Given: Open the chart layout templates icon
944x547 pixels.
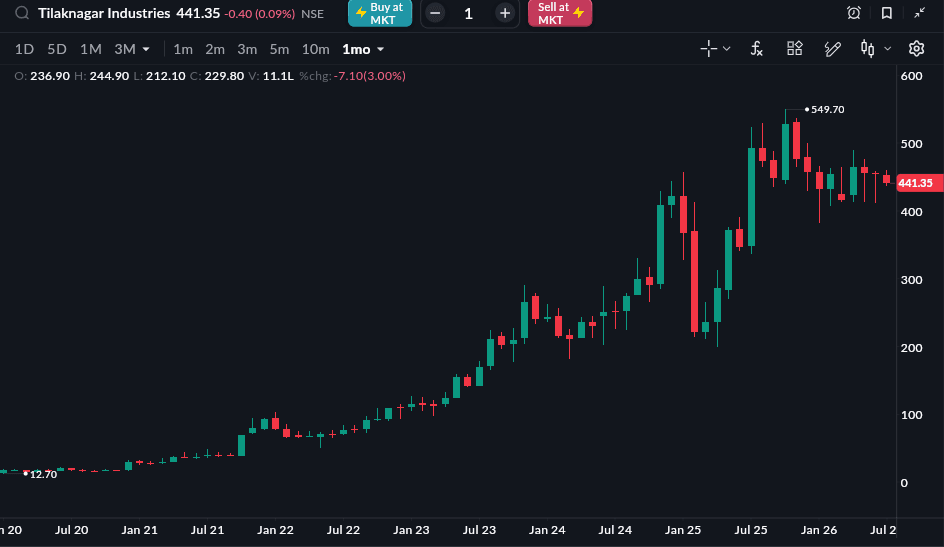Looking at the screenshot, I should click(x=795, y=48).
